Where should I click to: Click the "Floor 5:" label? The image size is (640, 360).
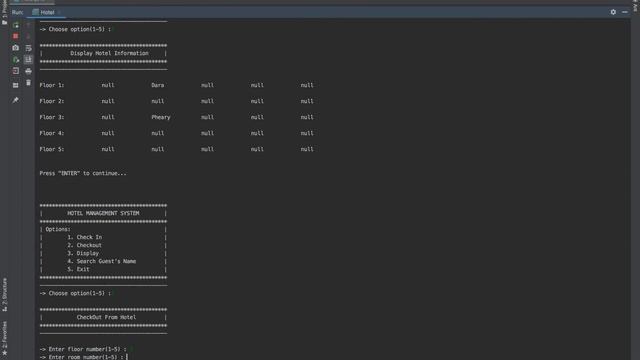52,149
